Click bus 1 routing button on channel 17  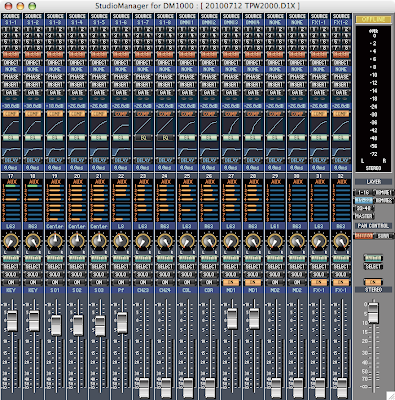pyautogui.click(x=7, y=29)
